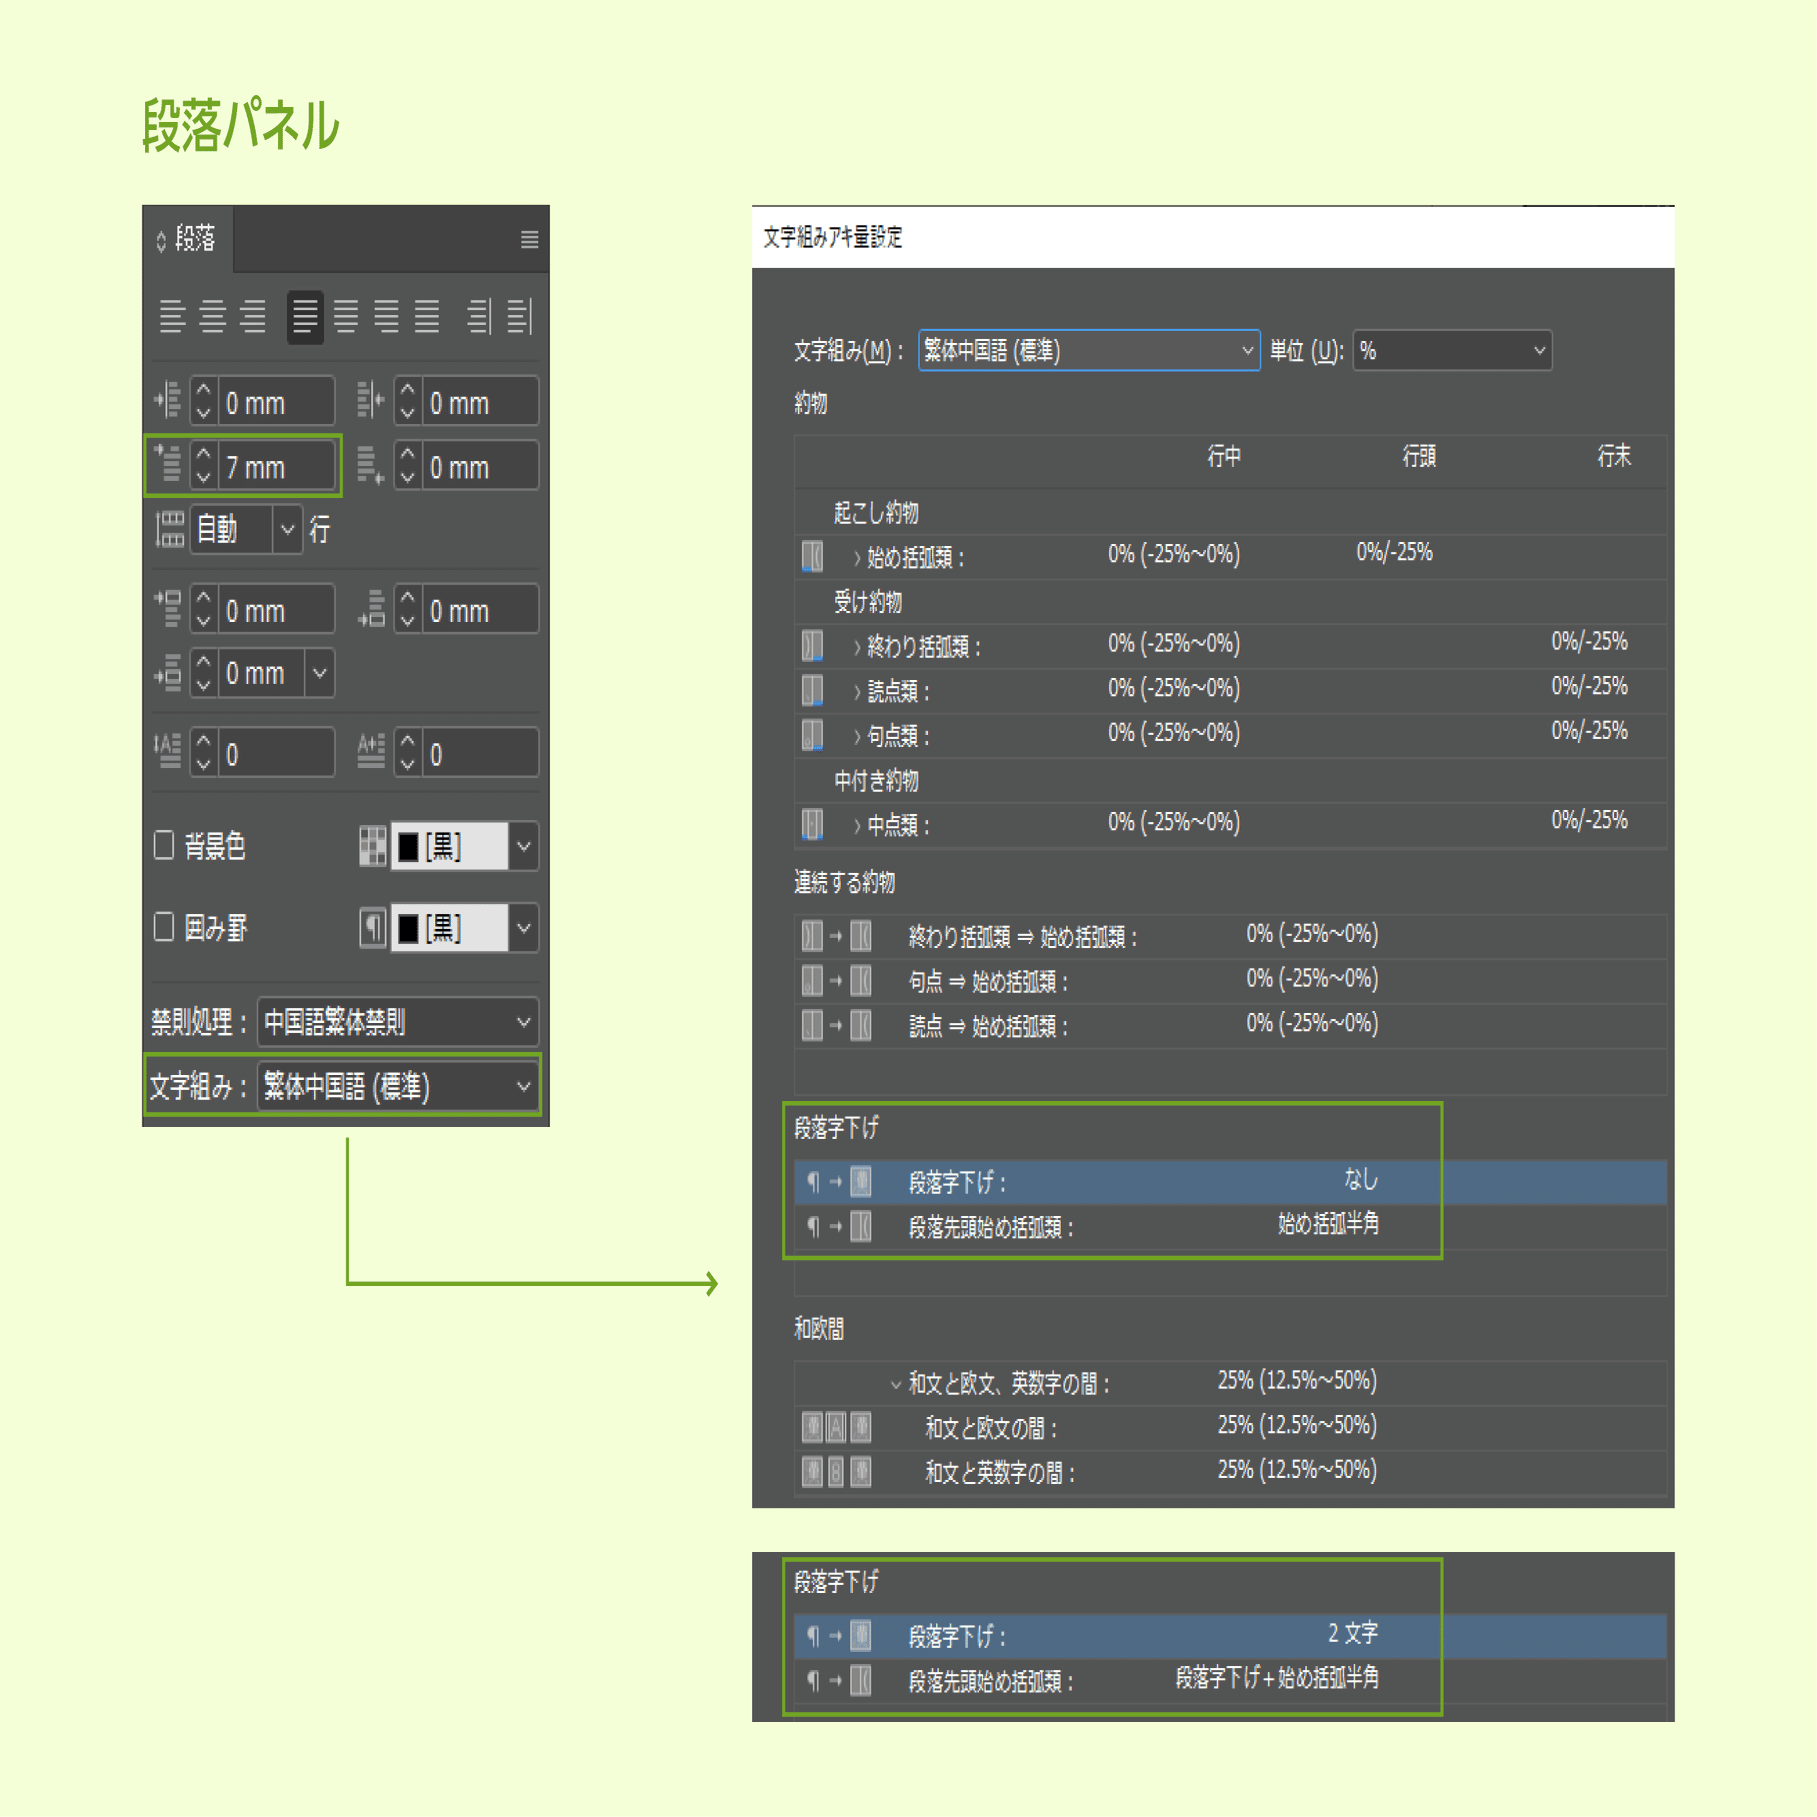Select the highlighted justify last line left icon
The height and width of the screenshot is (1817, 1817).
click(305, 317)
